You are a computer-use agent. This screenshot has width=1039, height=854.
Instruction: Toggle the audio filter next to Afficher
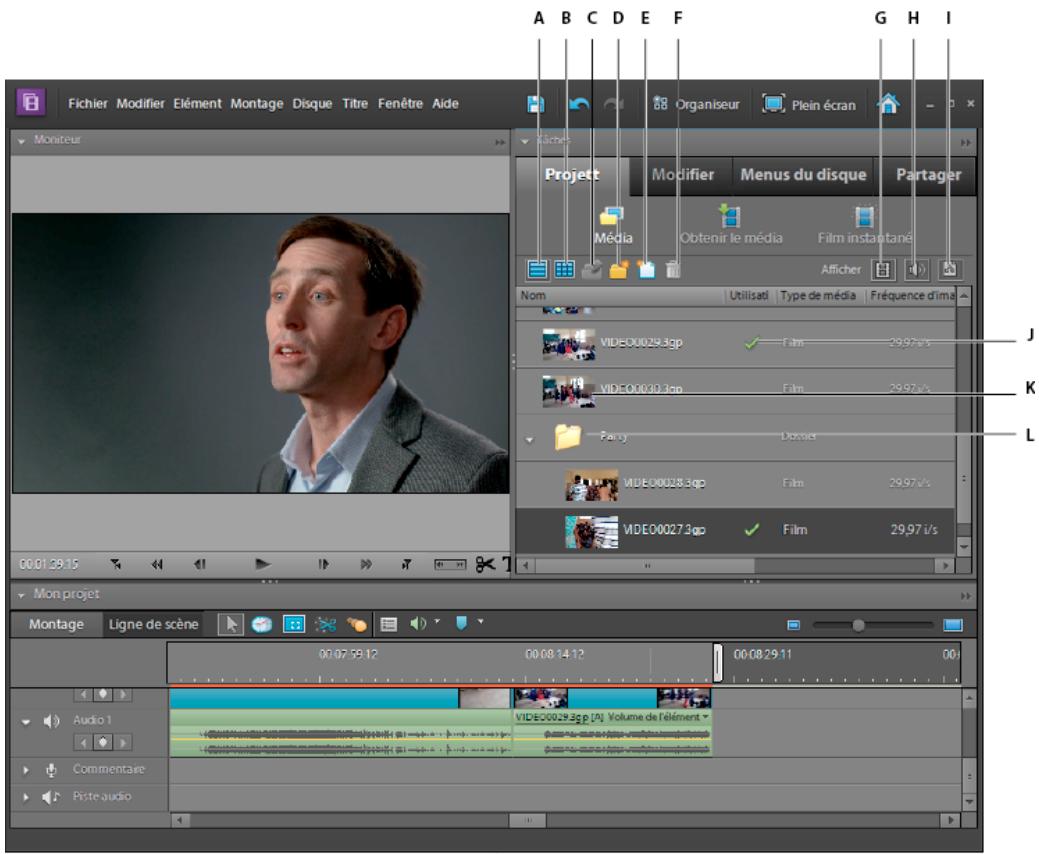click(914, 270)
